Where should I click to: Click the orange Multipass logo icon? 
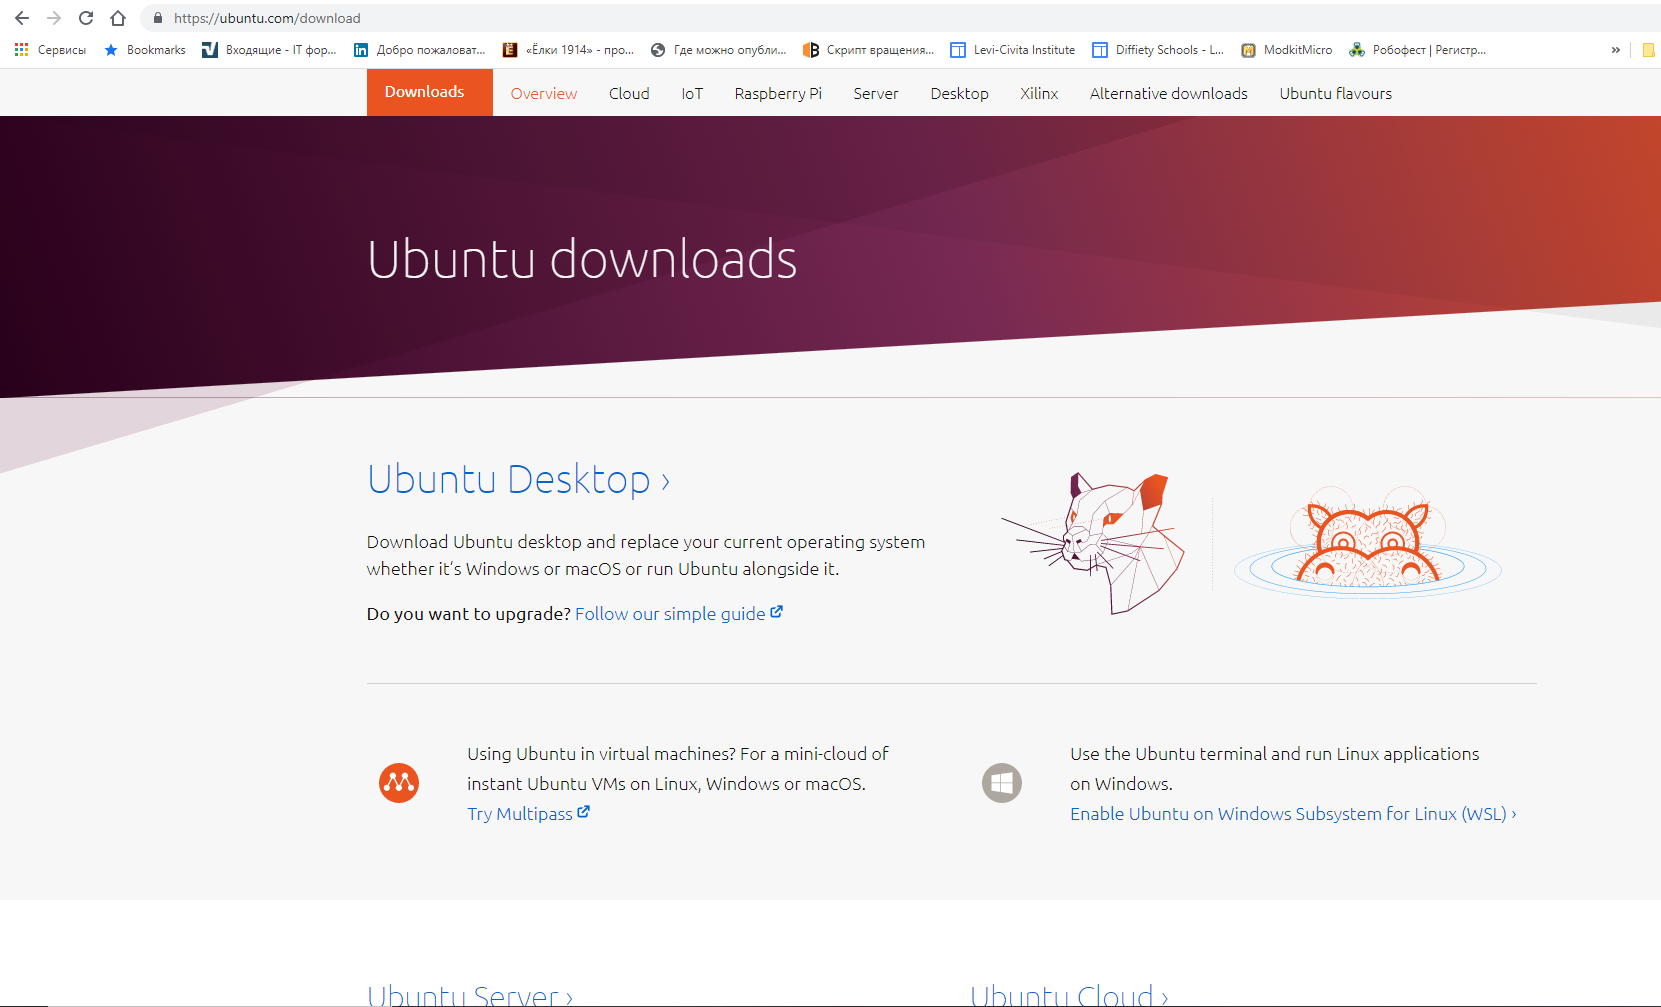pos(399,782)
